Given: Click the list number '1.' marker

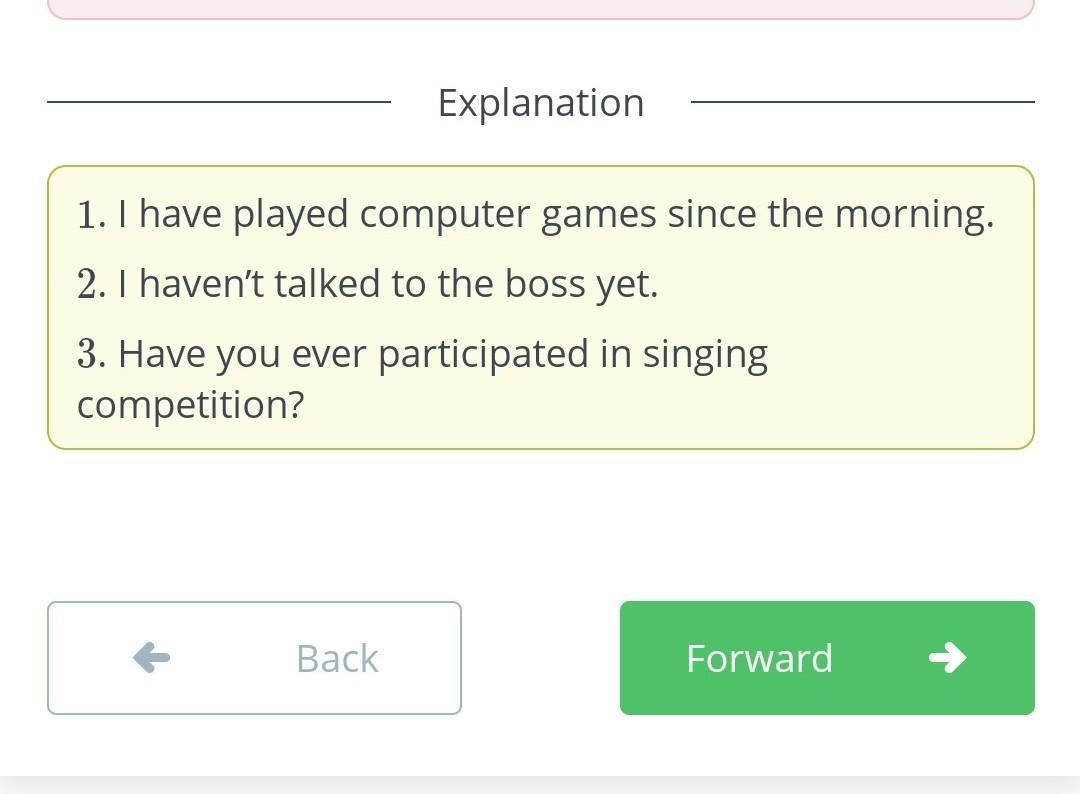Looking at the screenshot, I should click(92, 214).
